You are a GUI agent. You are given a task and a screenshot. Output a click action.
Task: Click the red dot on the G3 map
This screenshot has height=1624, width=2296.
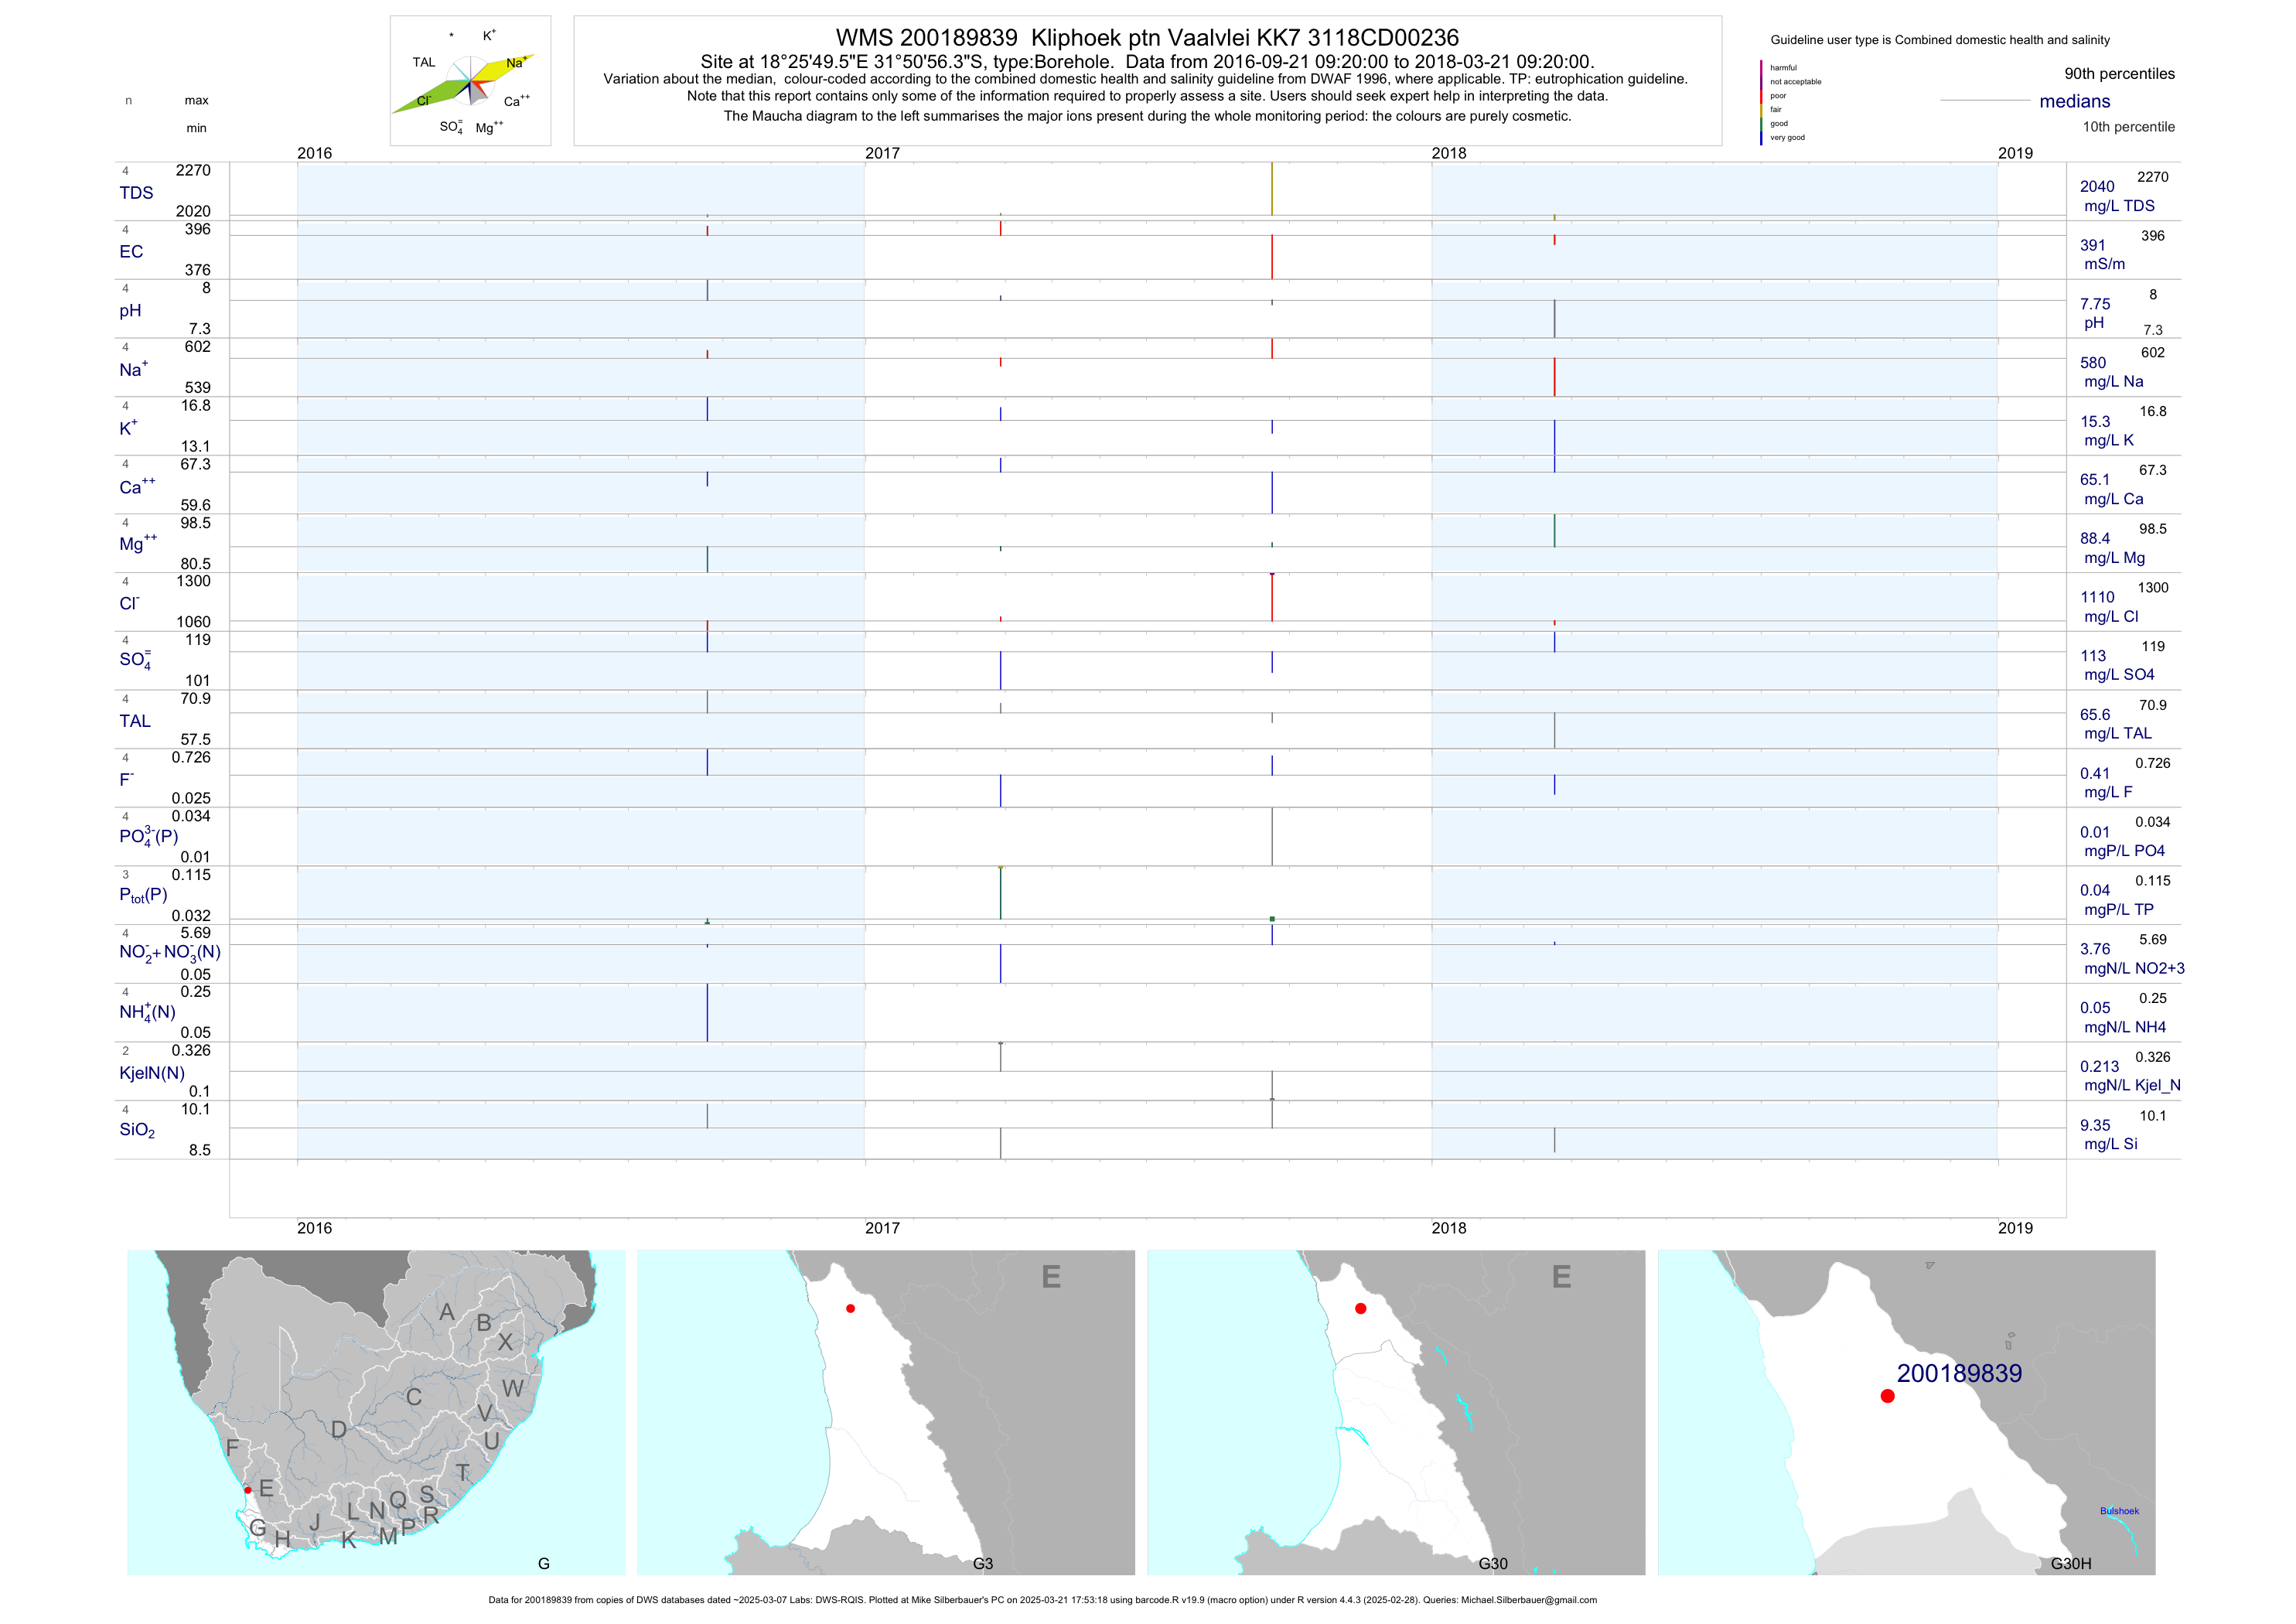[850, 1308]
